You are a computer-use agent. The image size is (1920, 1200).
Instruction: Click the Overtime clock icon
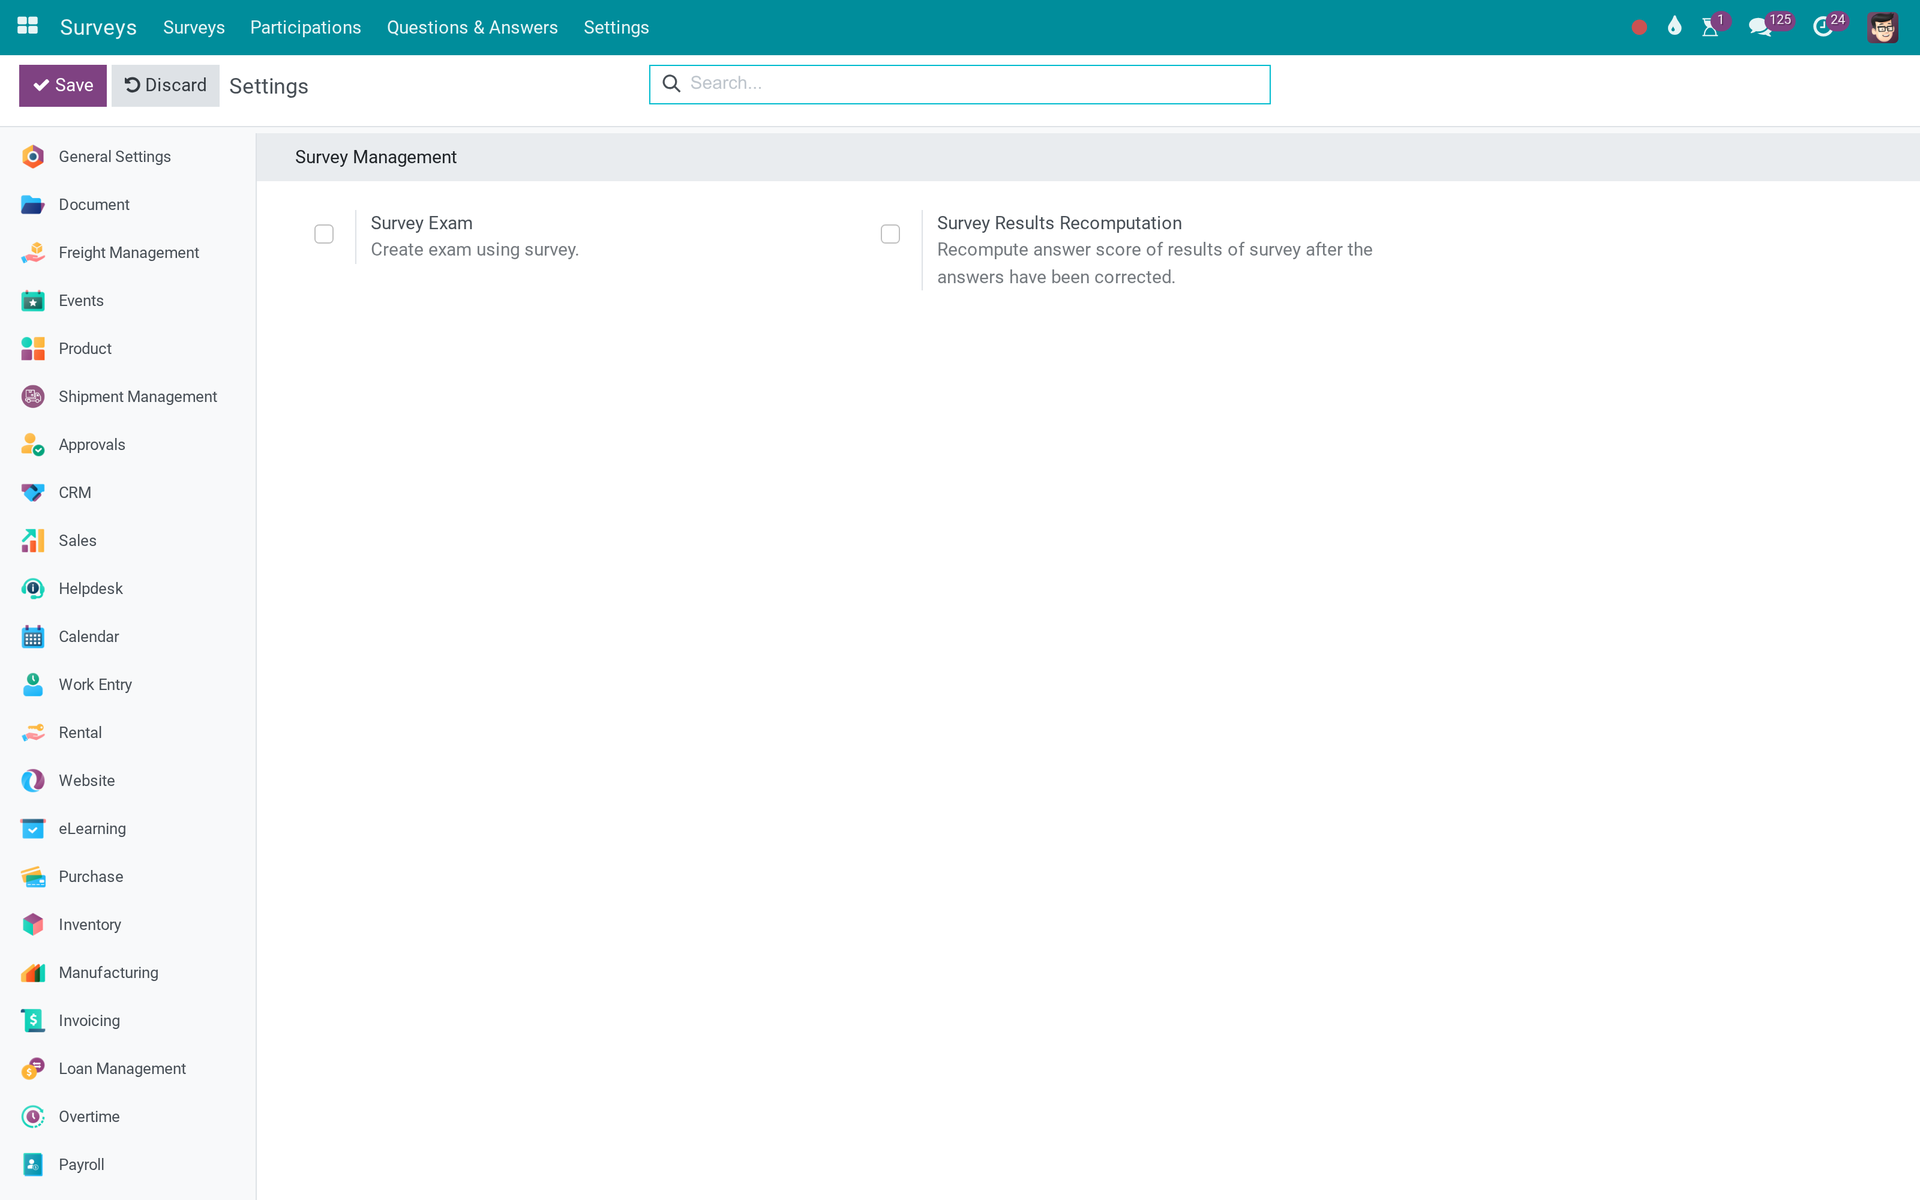pyautogui.click(x=33, y=1116)
